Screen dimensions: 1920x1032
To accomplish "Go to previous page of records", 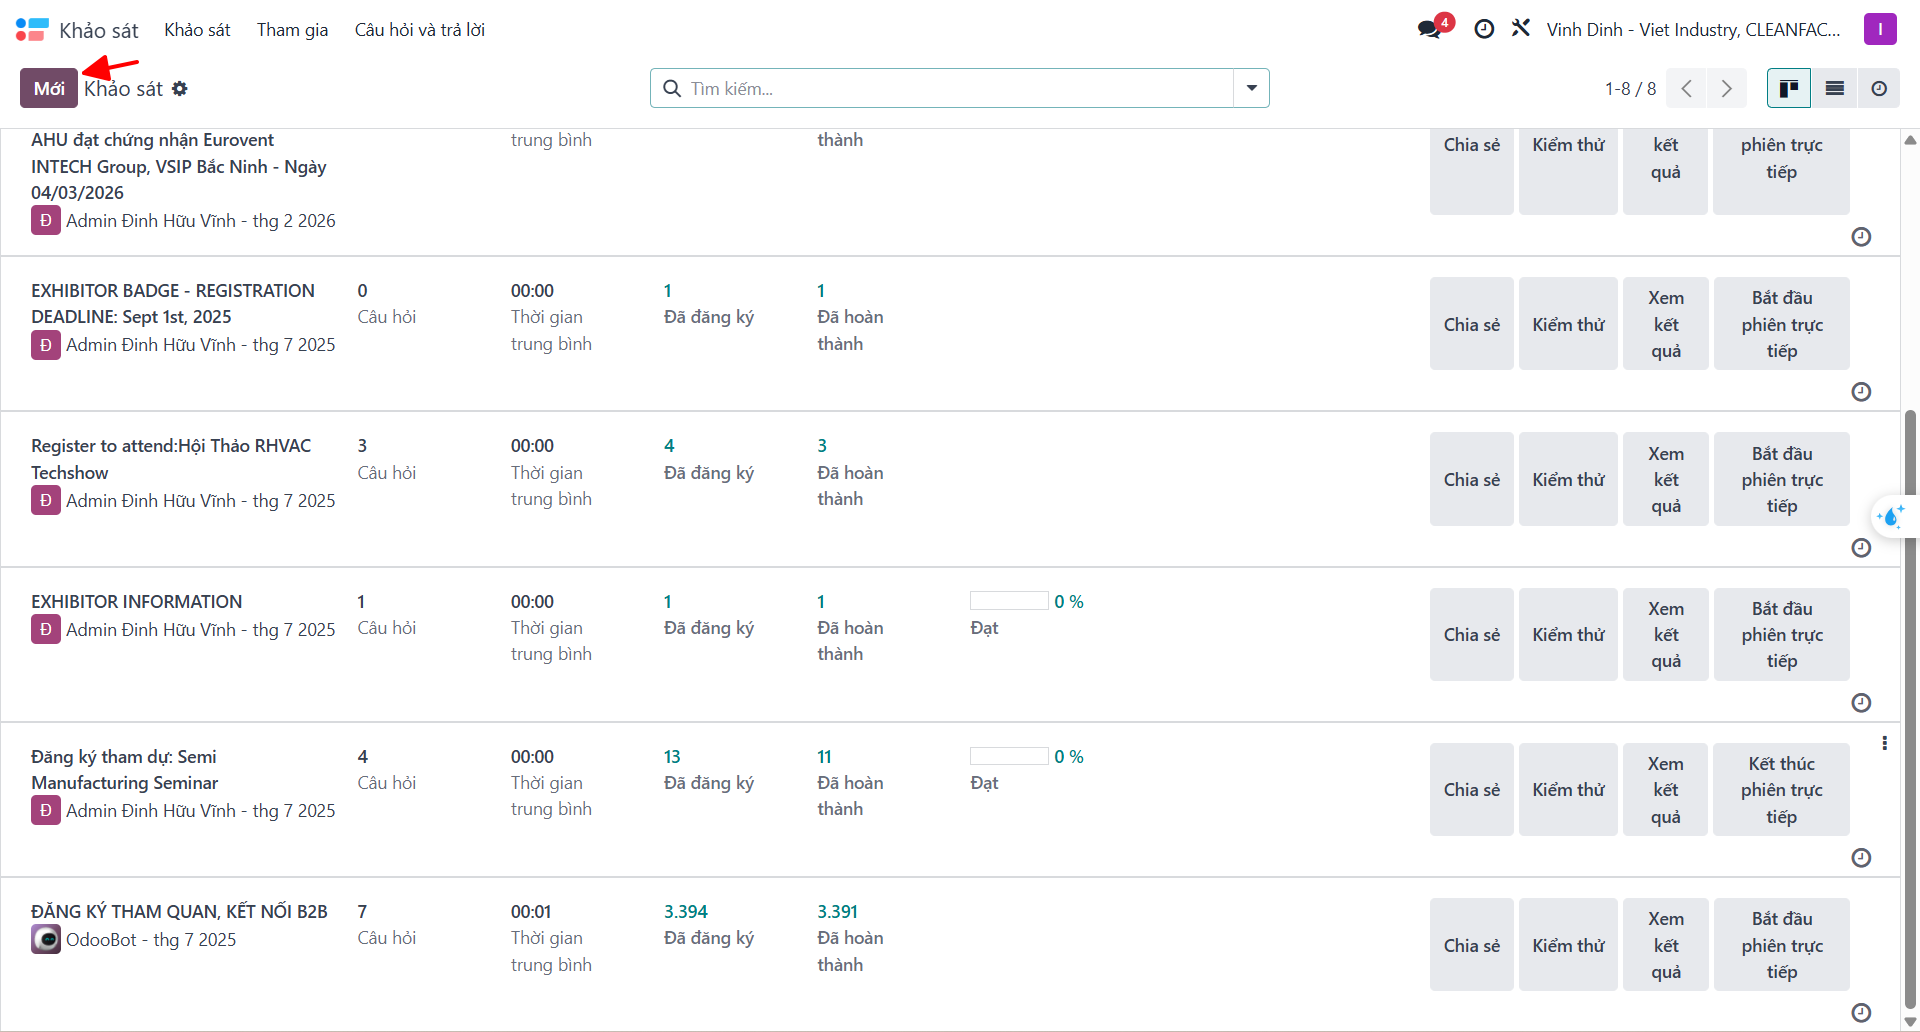I will [x=1687, y=88].
